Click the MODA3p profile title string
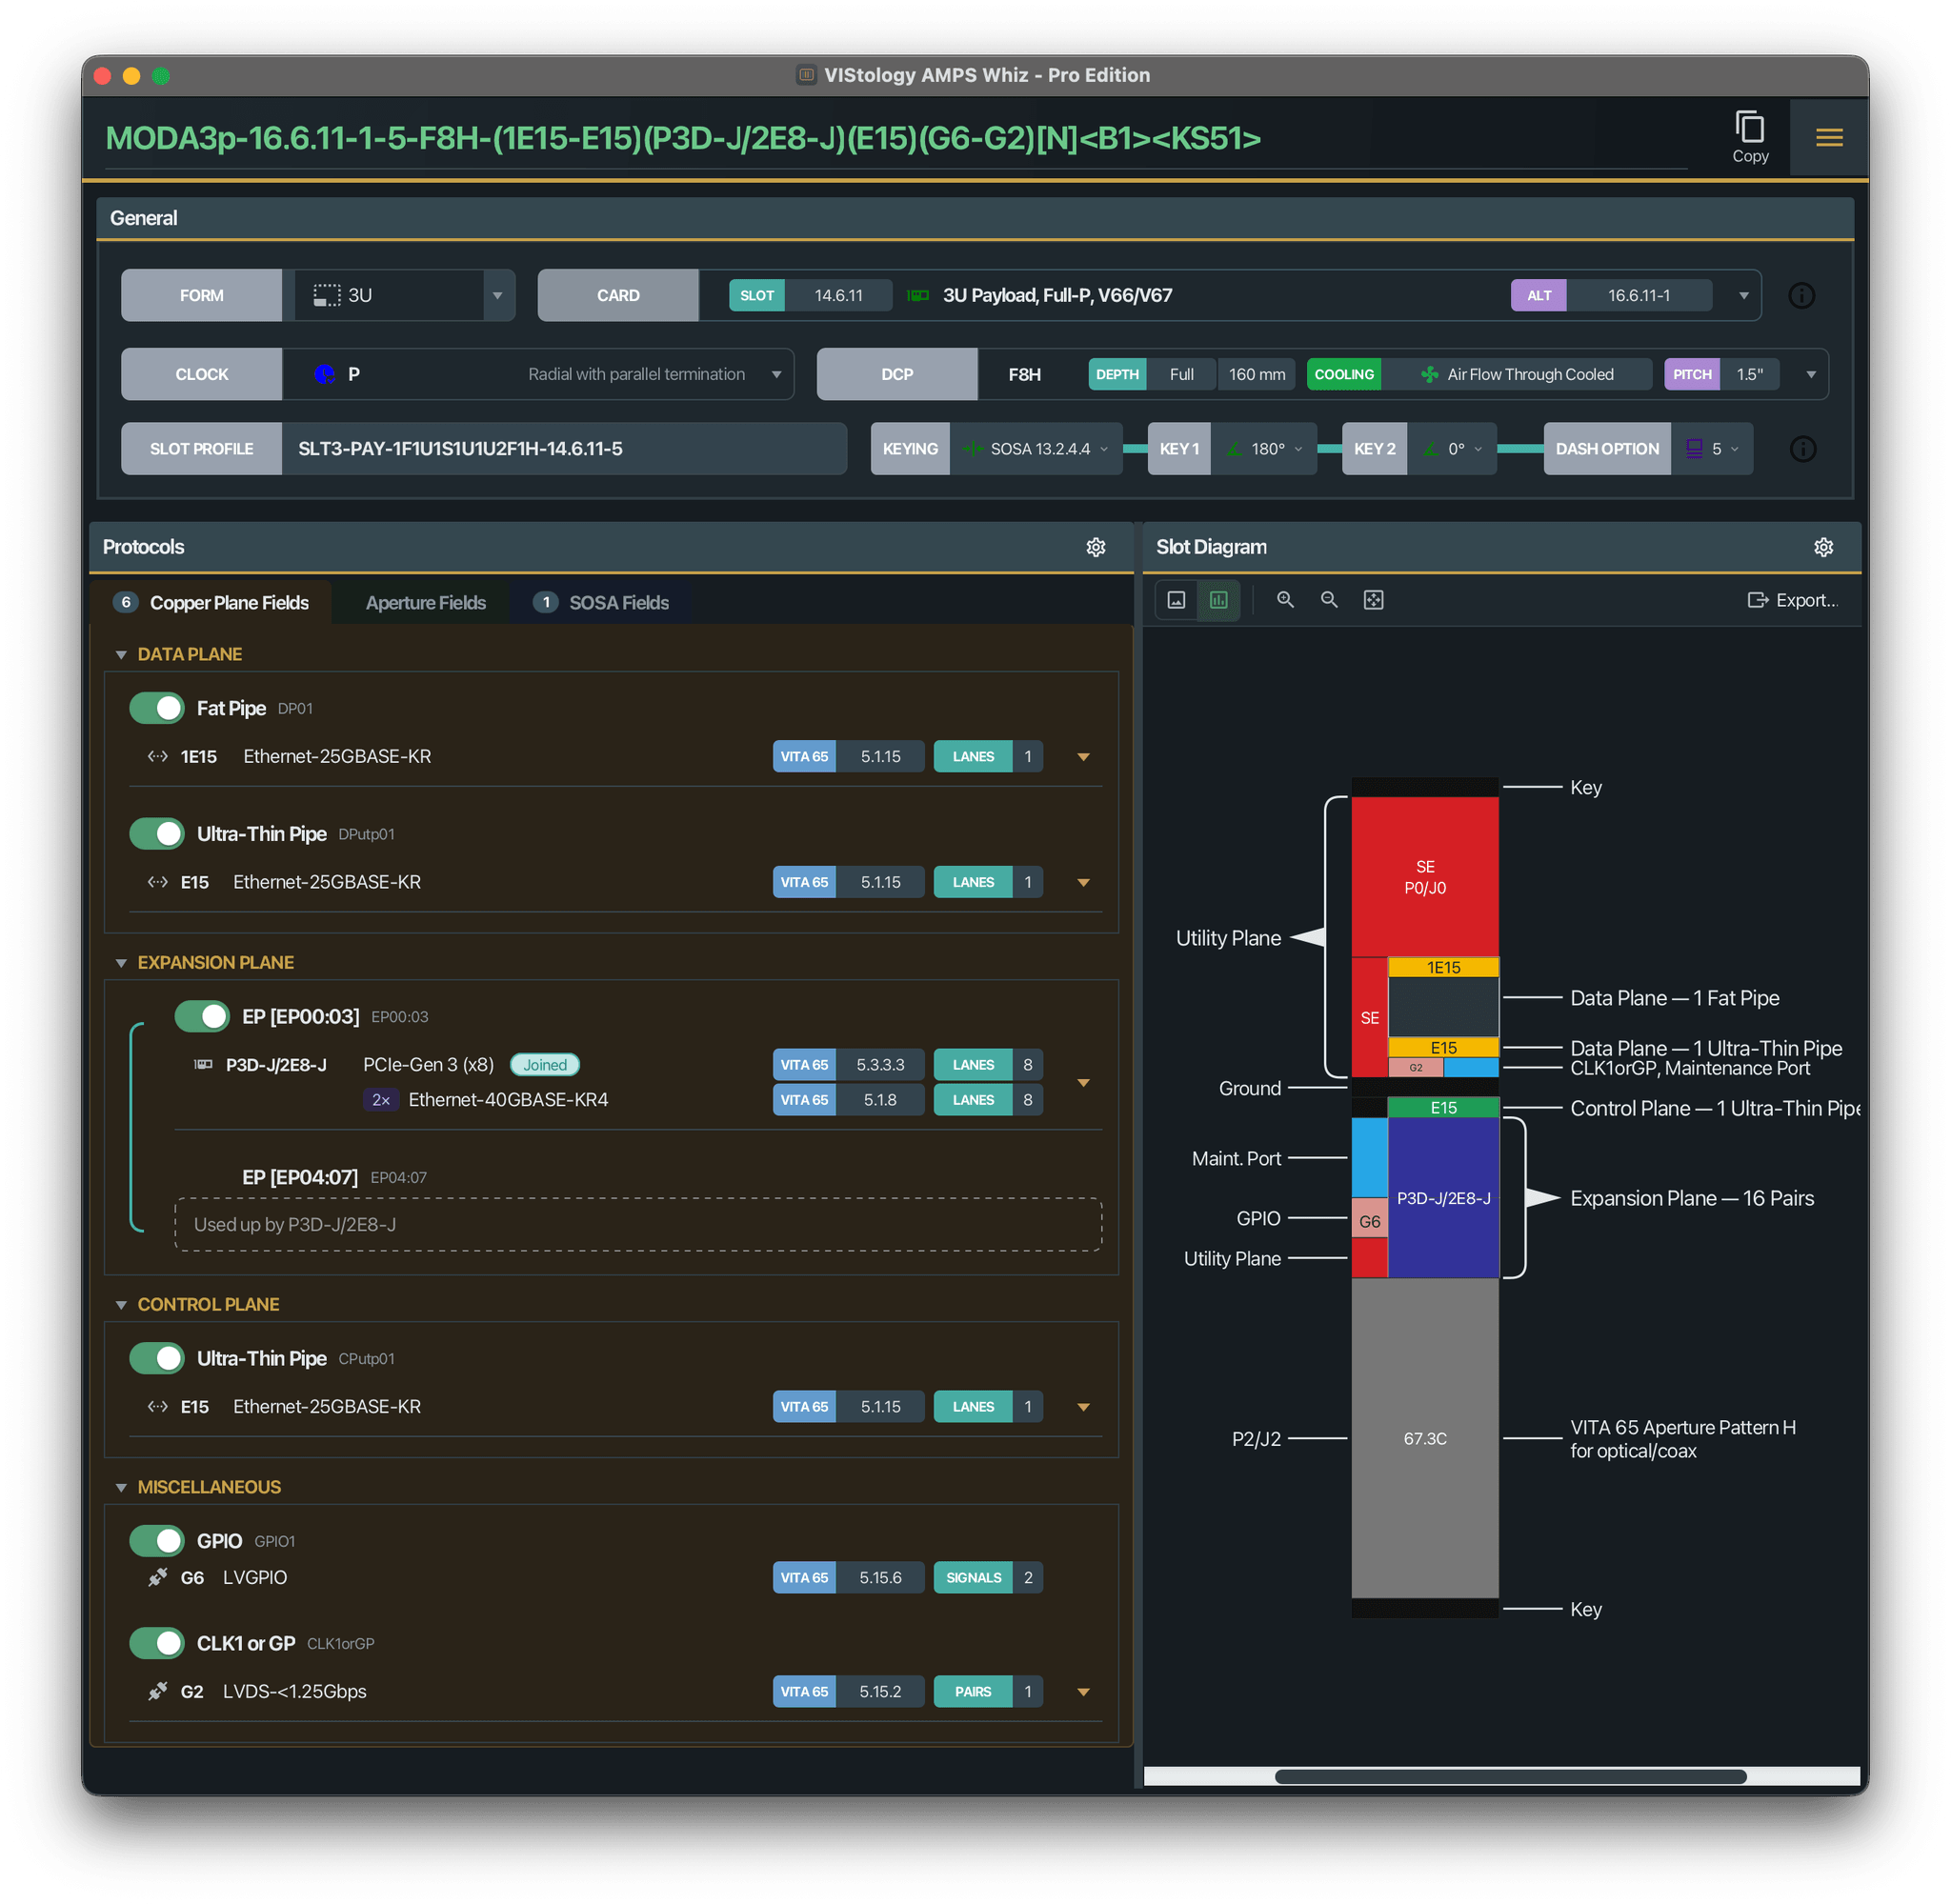Screen dimensions: 1951x1904 click(x=683, y=138)
